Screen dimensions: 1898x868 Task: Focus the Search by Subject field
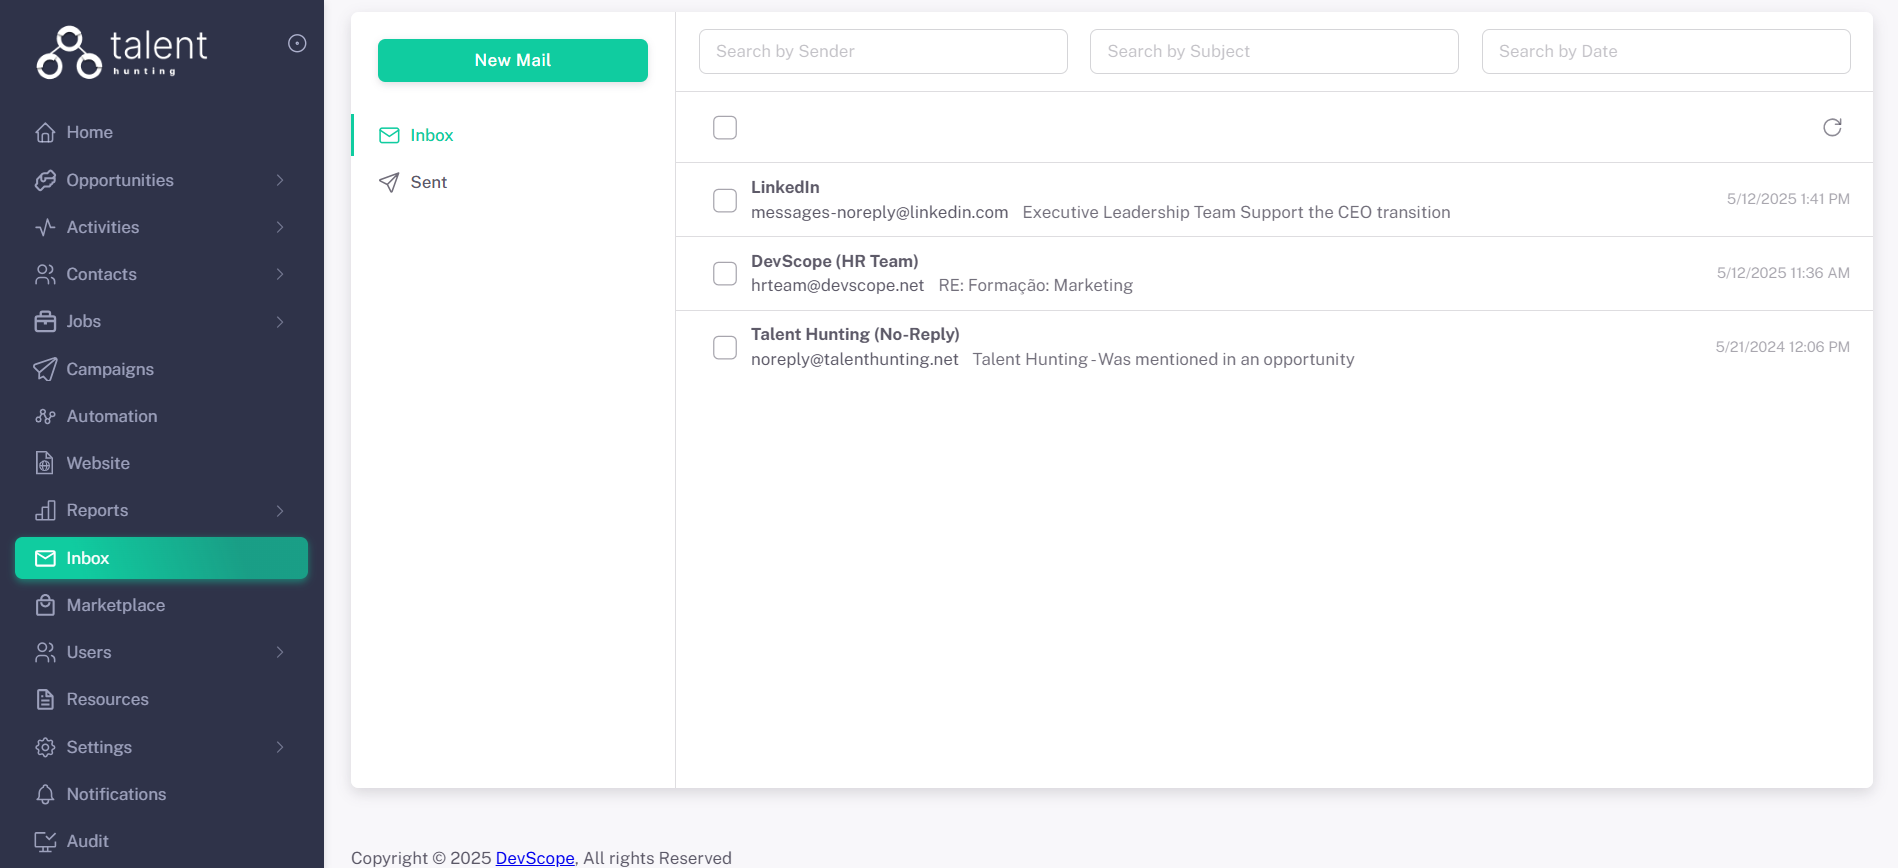[x=1273, y=51]
